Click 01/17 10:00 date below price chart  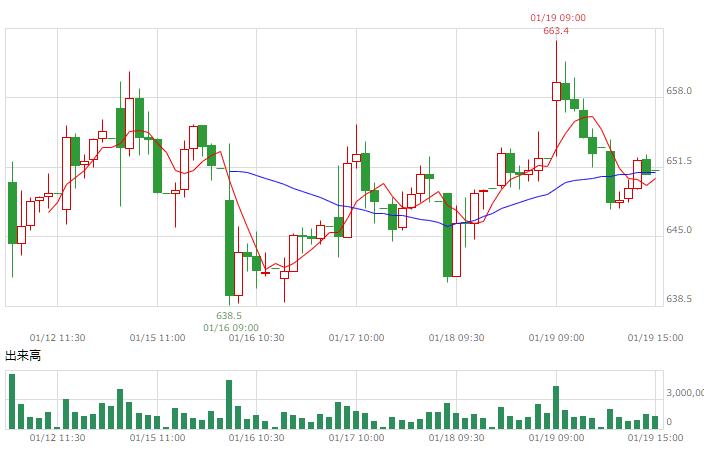[x=356, y=338]
